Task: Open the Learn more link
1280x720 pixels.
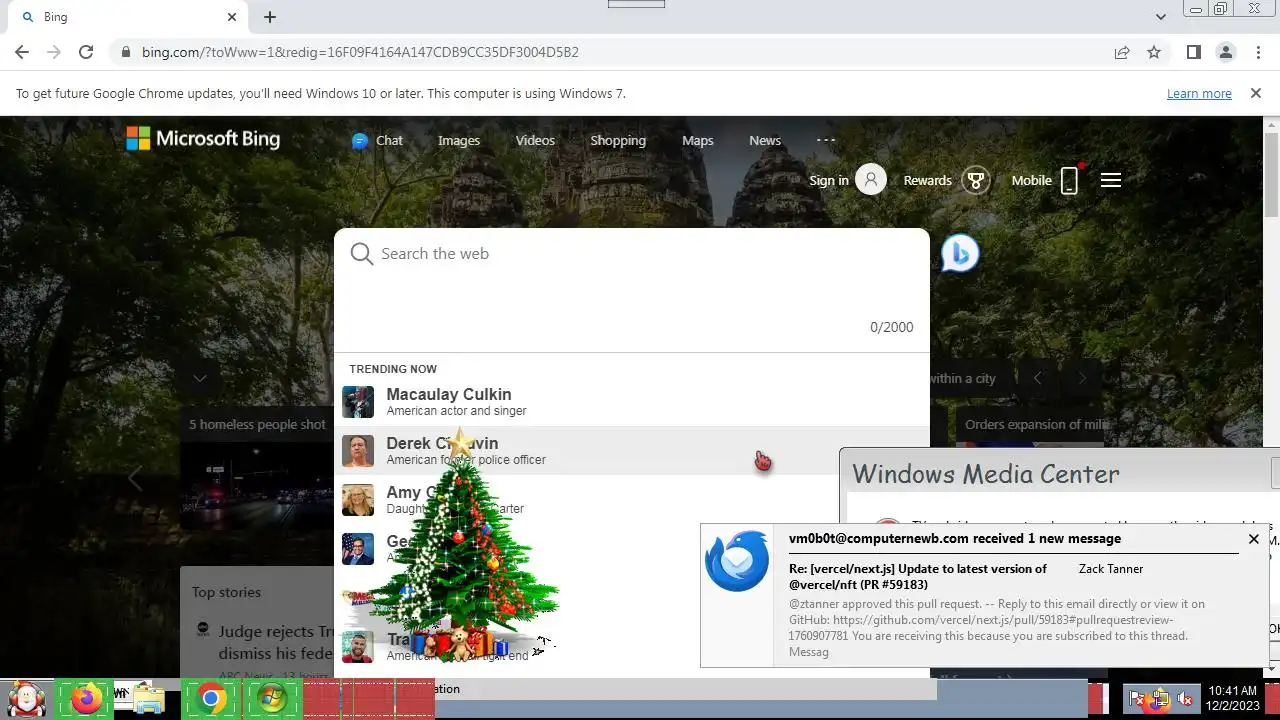Action: [x=1199, y=93]
